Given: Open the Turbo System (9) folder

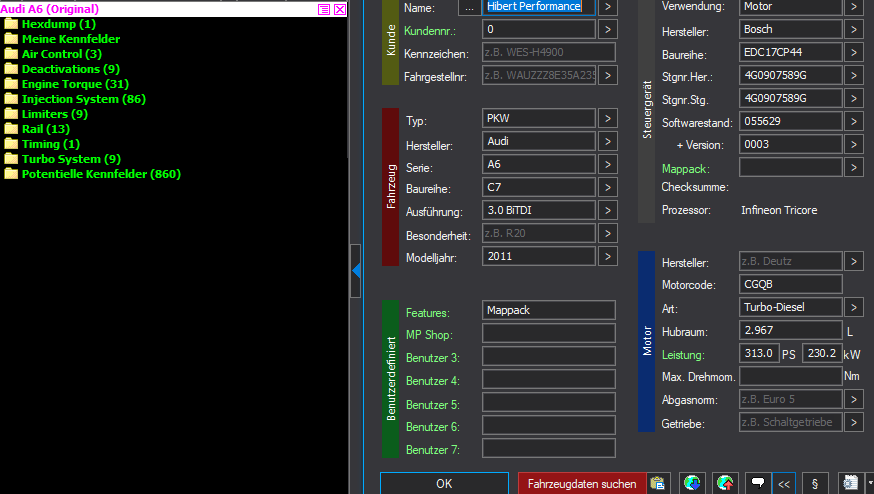Looking at the screenshot, I should tap(70, 159).
